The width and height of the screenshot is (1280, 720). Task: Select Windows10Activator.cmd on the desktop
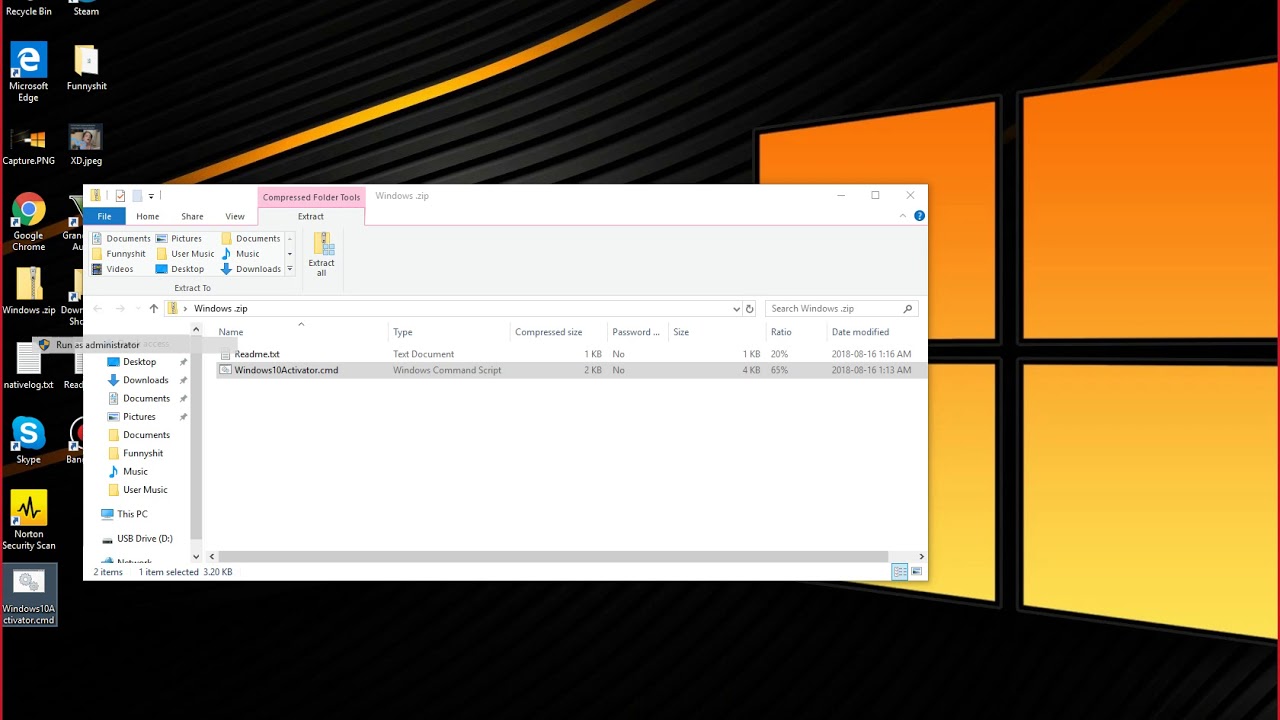click(29, 596)
